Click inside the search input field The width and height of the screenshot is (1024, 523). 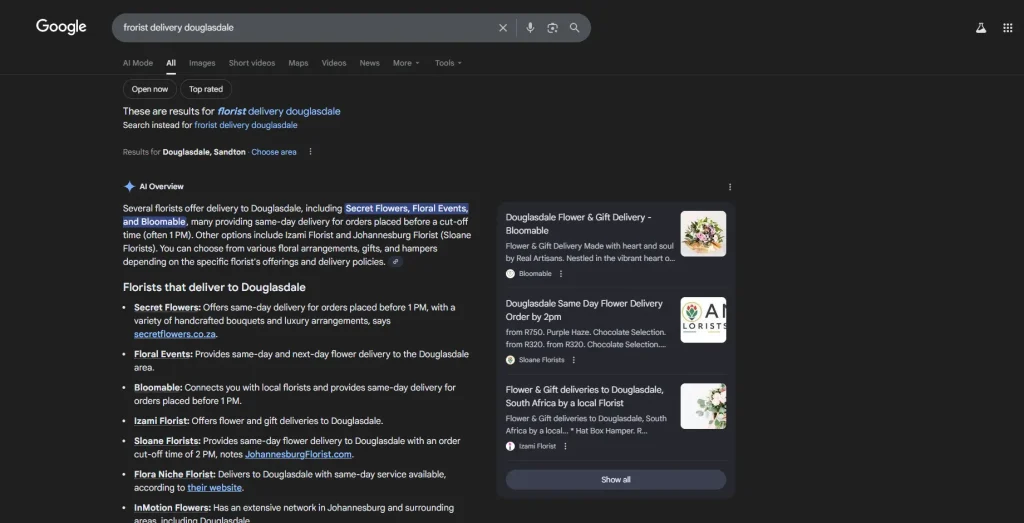click(x=300, y=28)
